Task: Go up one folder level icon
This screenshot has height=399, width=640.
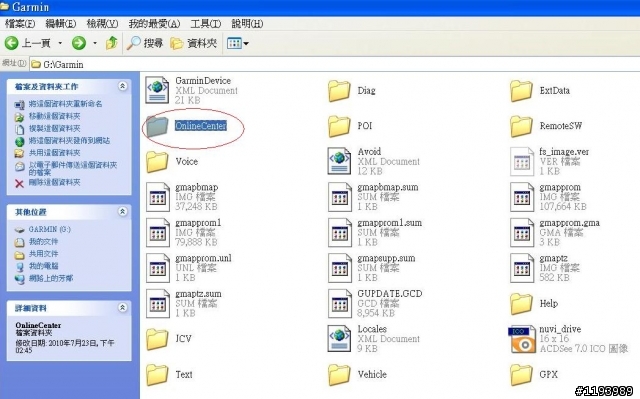Action: [111, 43]
